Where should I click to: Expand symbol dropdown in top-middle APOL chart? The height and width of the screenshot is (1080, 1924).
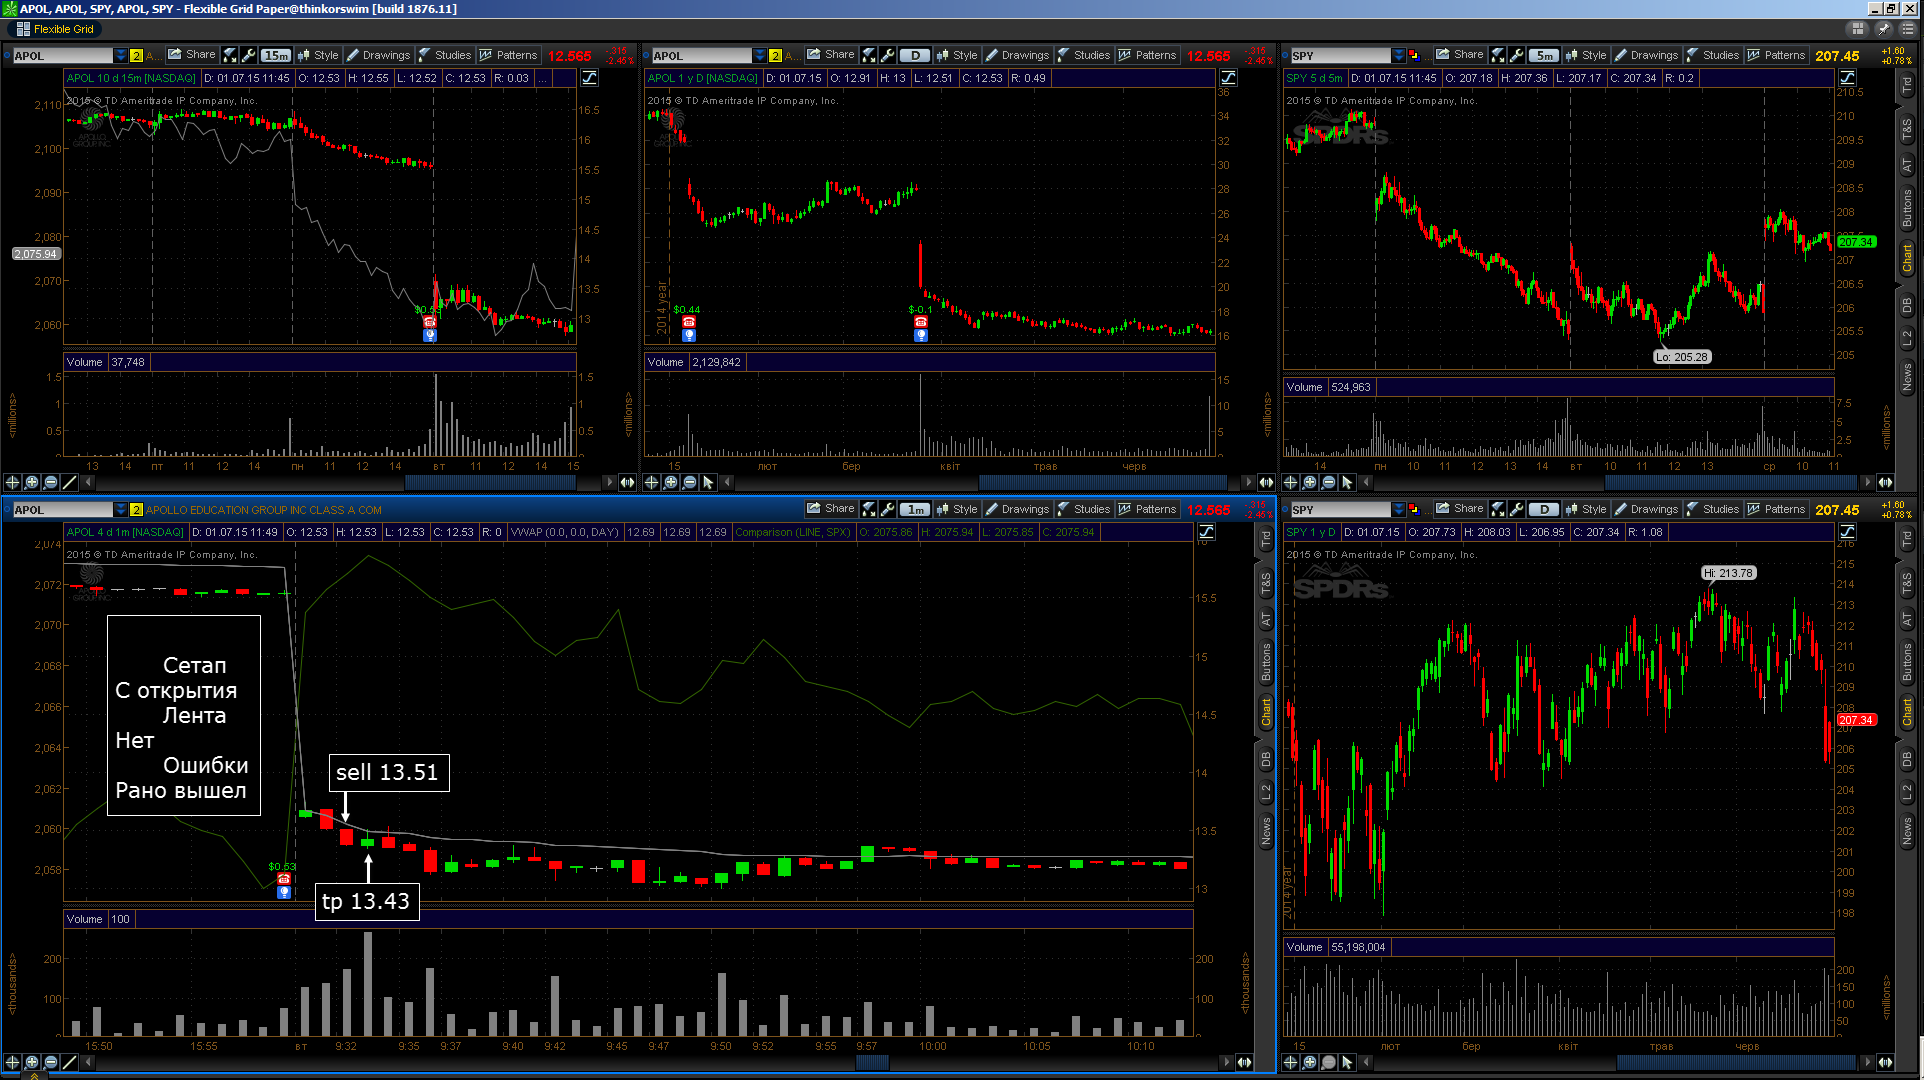click(759, 55)
